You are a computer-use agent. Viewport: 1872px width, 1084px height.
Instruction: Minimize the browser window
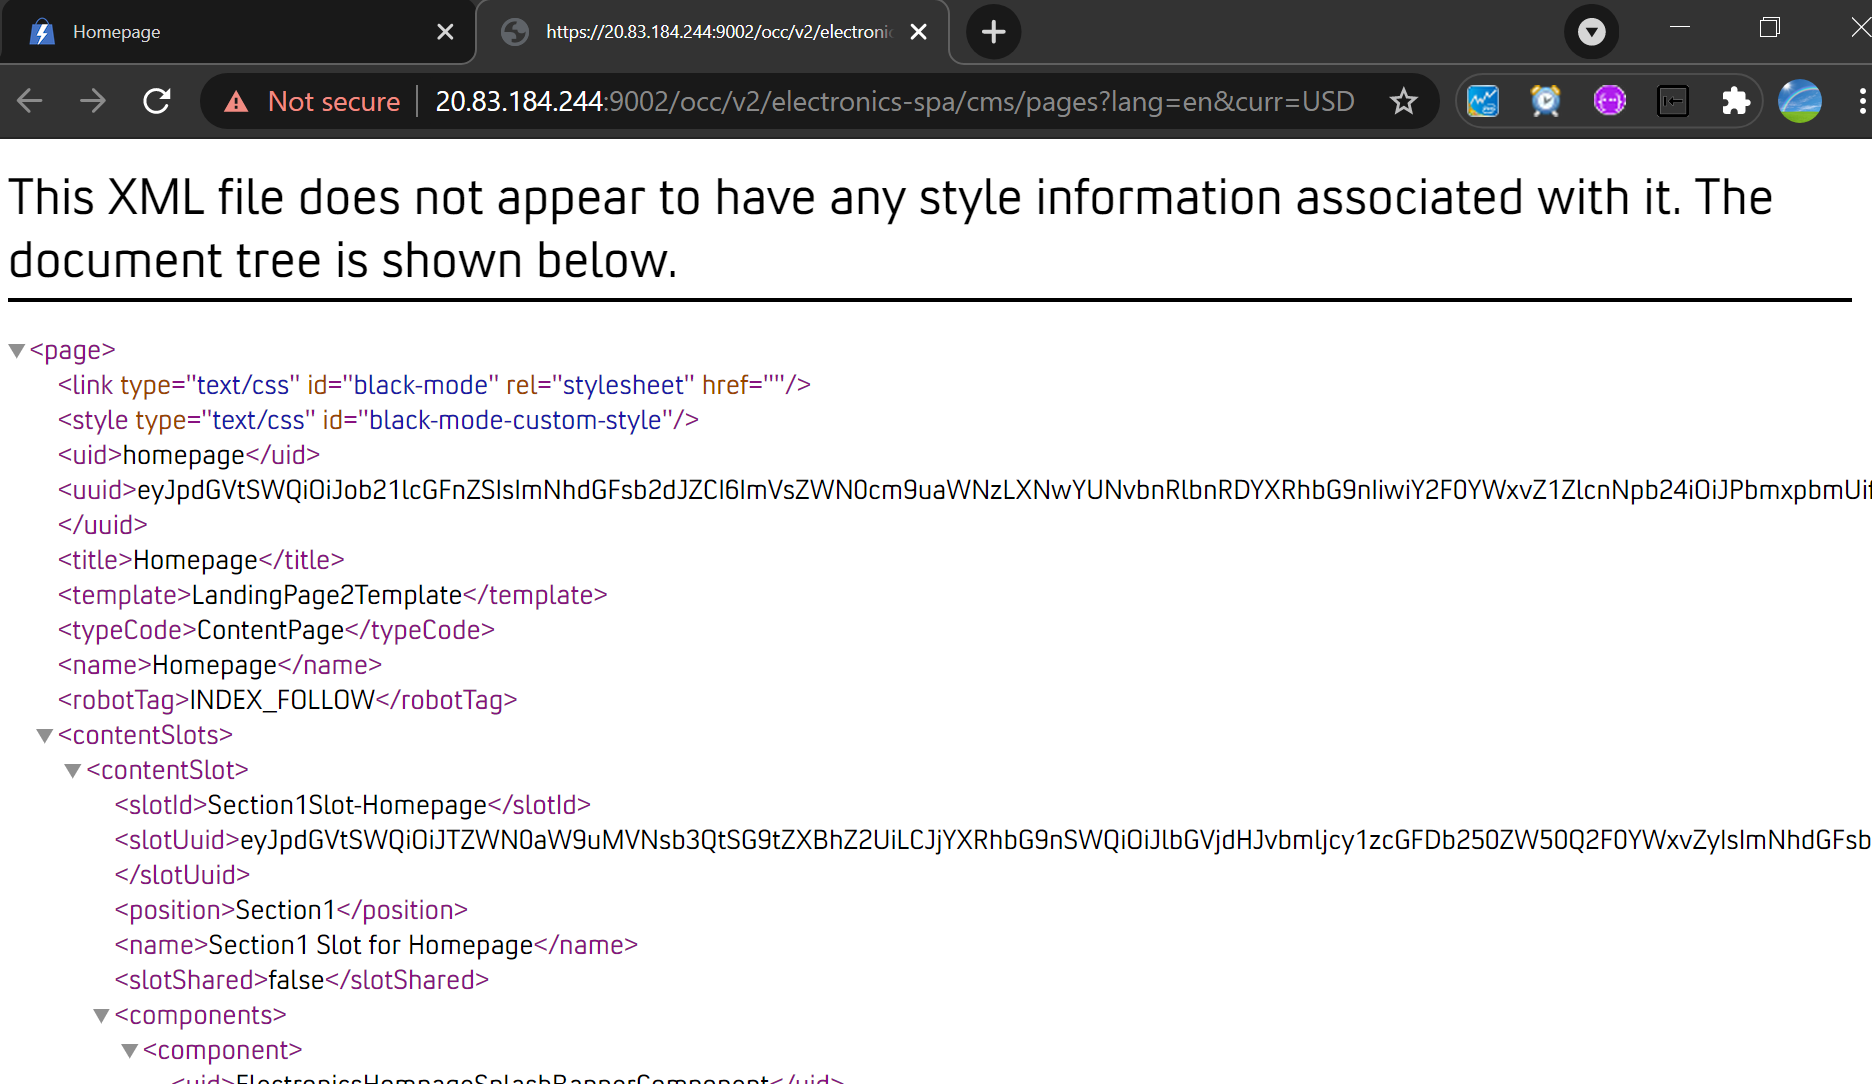tap(1680, 27)
